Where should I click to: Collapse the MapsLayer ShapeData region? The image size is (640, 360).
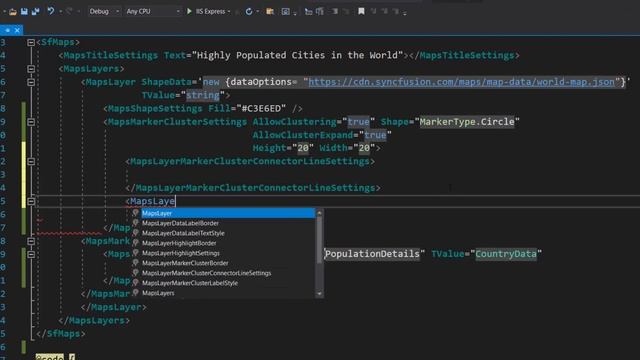[31, 82]
